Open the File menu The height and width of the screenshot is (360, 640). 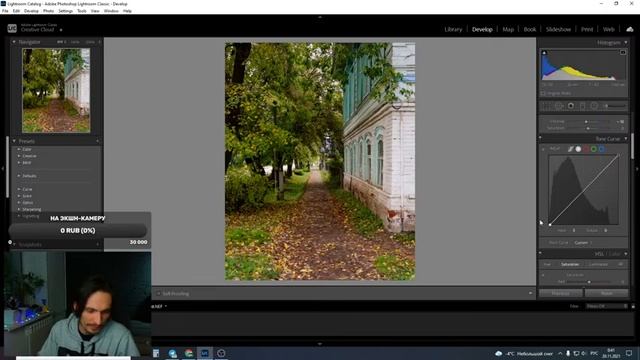click(5, 11)
